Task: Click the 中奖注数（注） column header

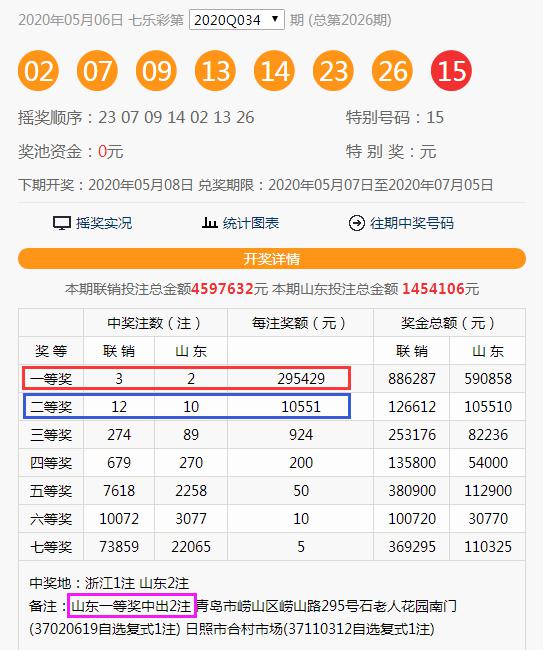Action: pos(155,323)
